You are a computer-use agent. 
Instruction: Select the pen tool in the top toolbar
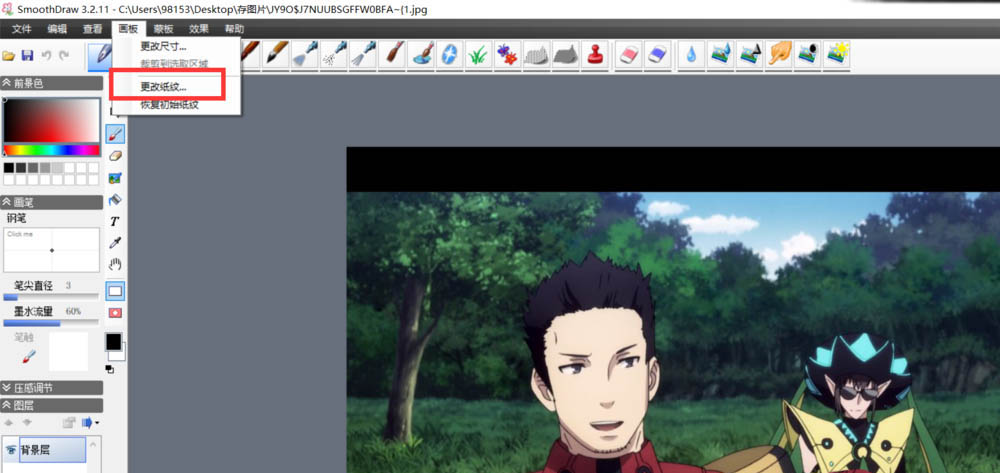coord(100,55)
